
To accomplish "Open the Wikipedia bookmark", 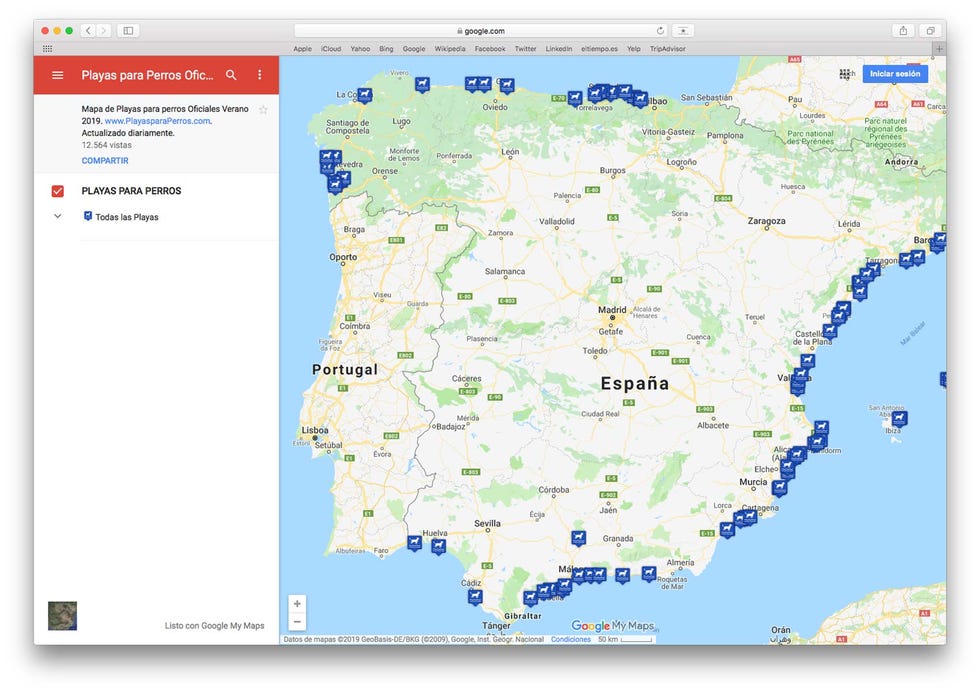I will [x=450, y=49].
